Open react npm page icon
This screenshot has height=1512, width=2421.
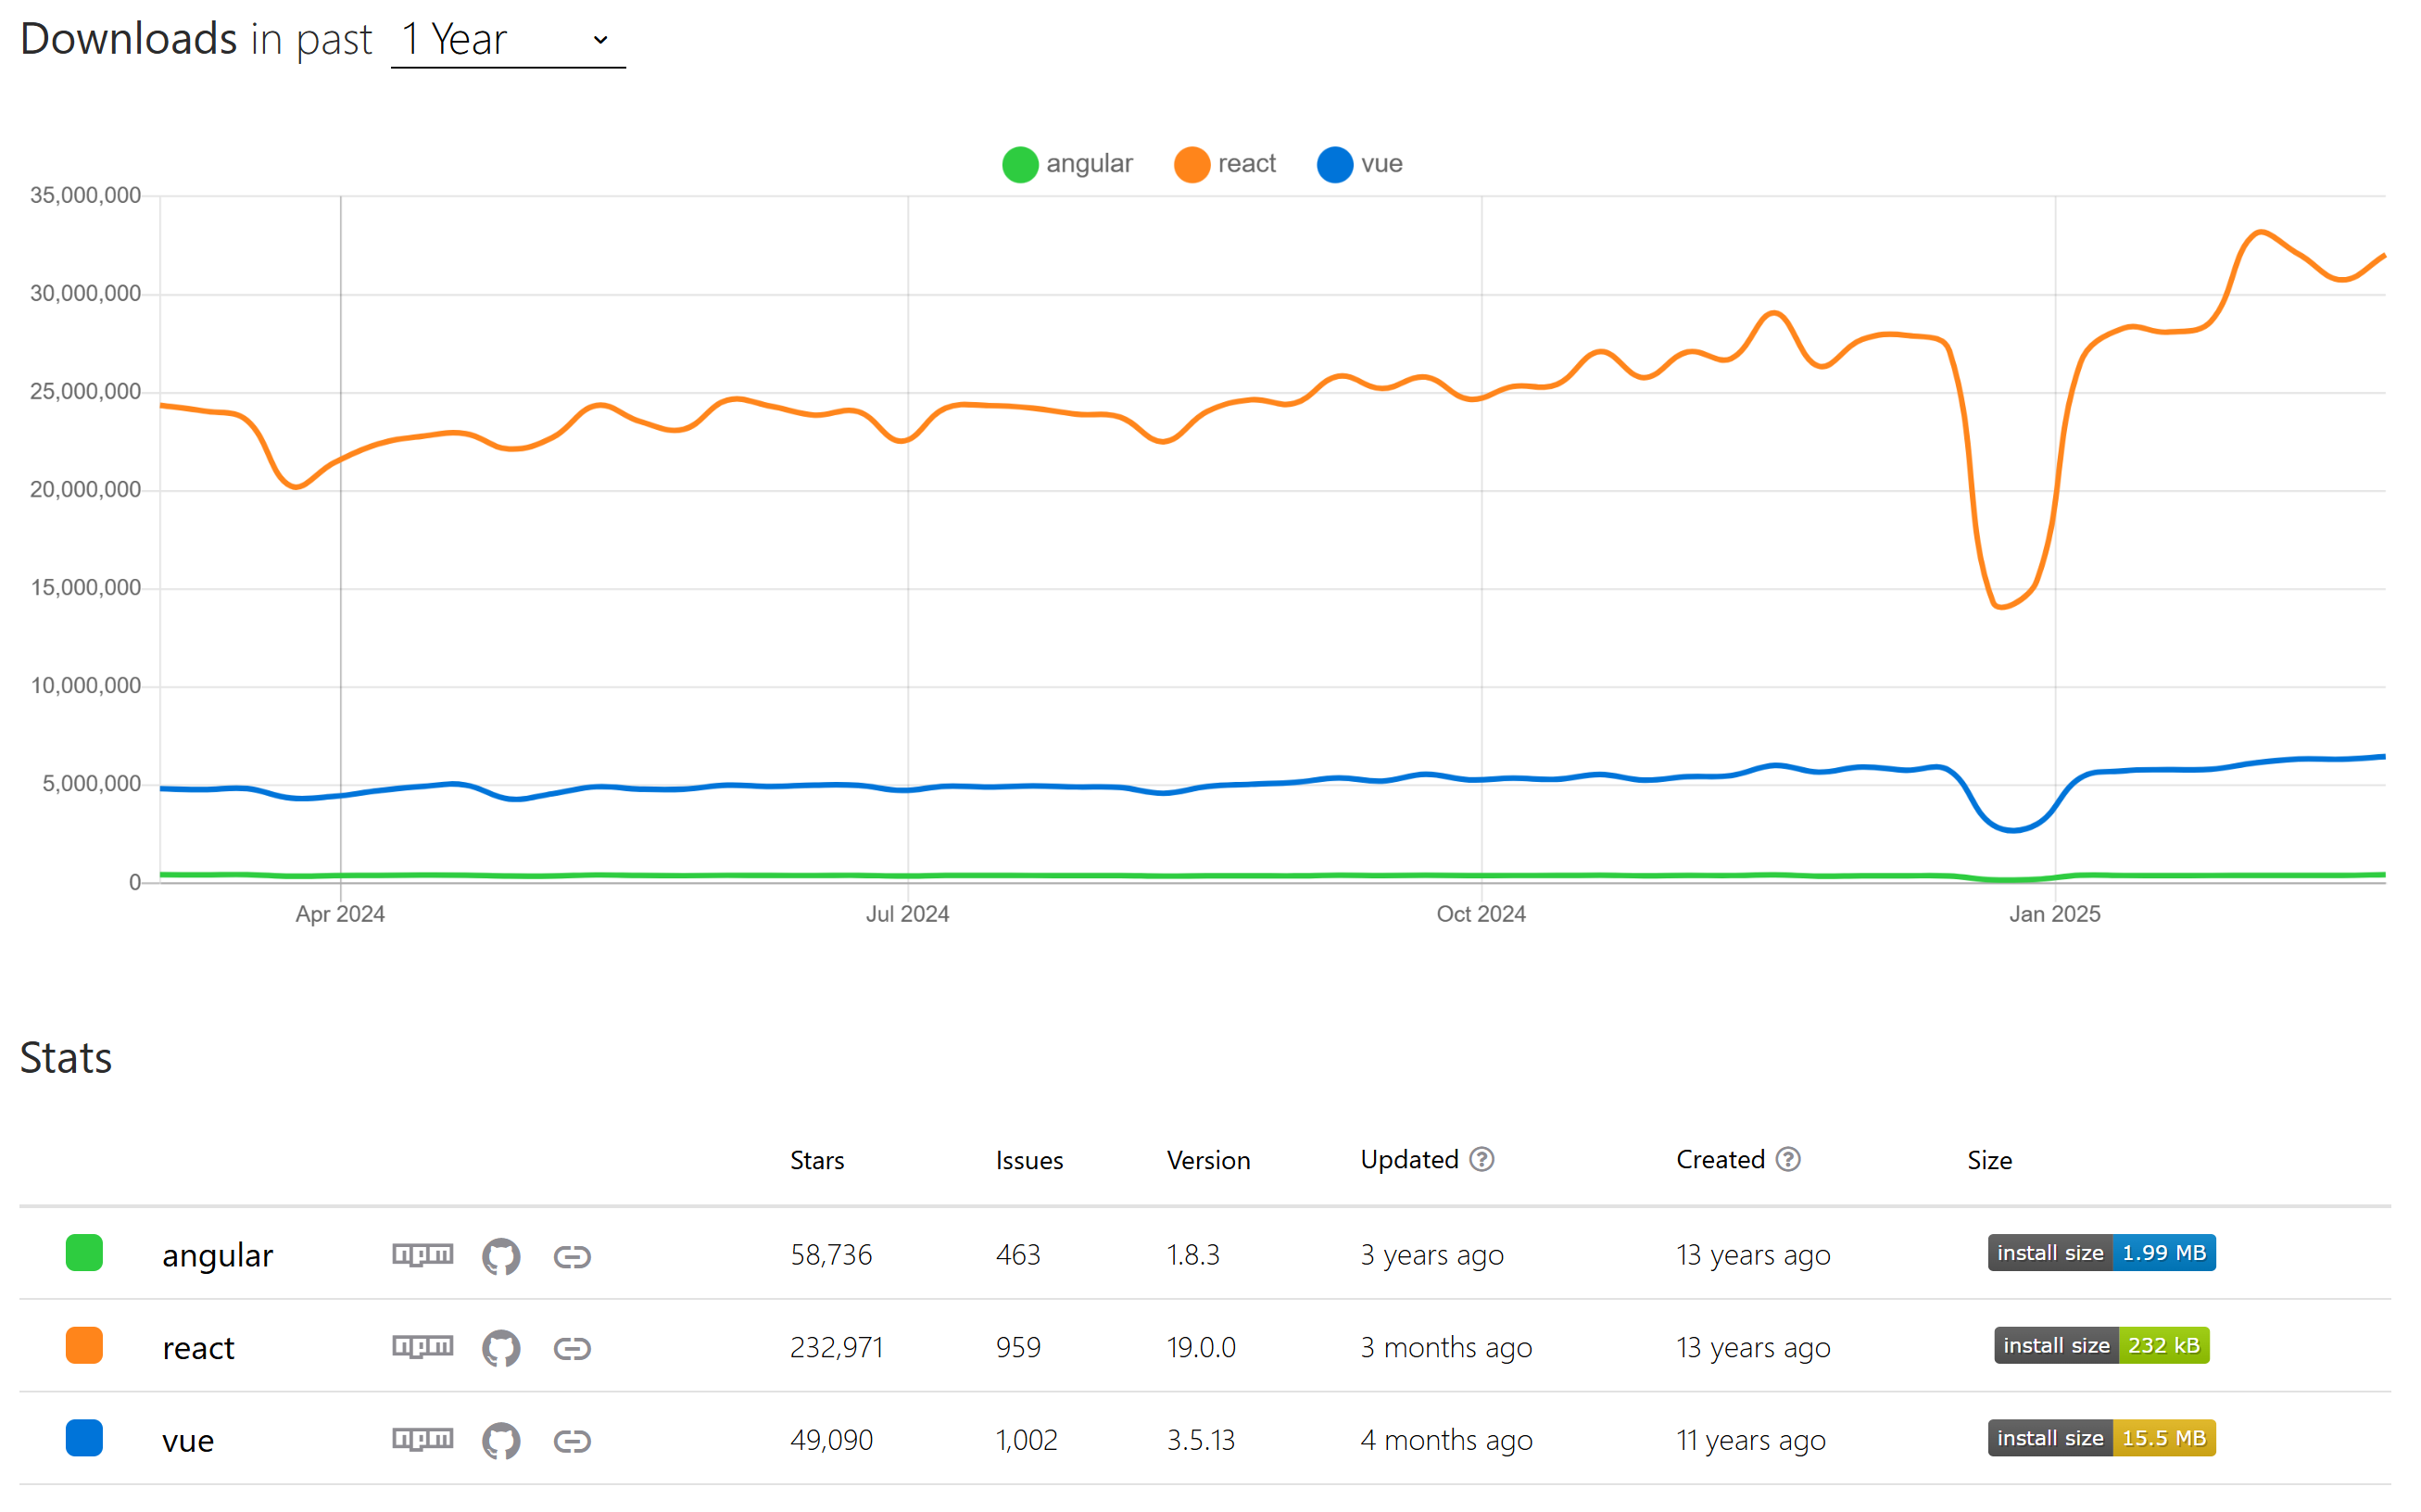(x=423, y=1347)
